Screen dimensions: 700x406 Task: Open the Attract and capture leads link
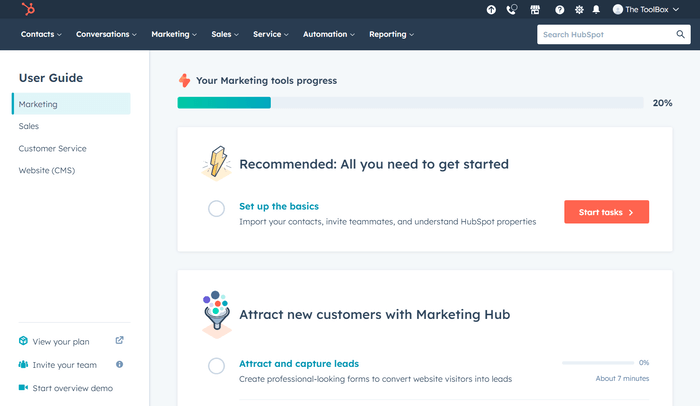[299, 364]
